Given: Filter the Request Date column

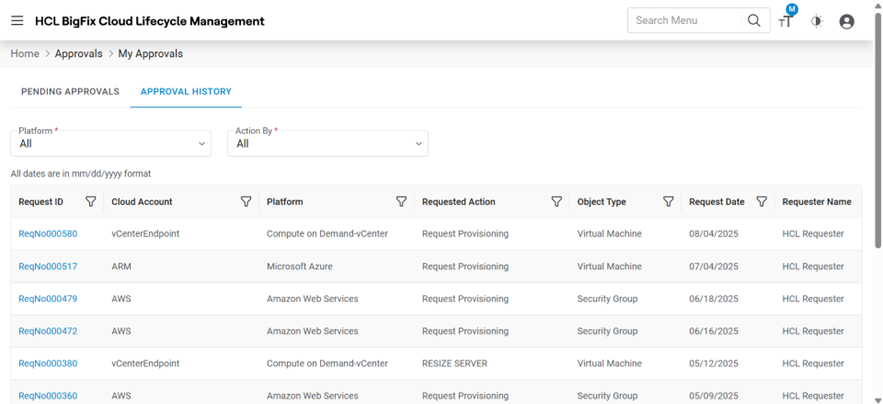Looking at the screenshot, I should point(762,202).
